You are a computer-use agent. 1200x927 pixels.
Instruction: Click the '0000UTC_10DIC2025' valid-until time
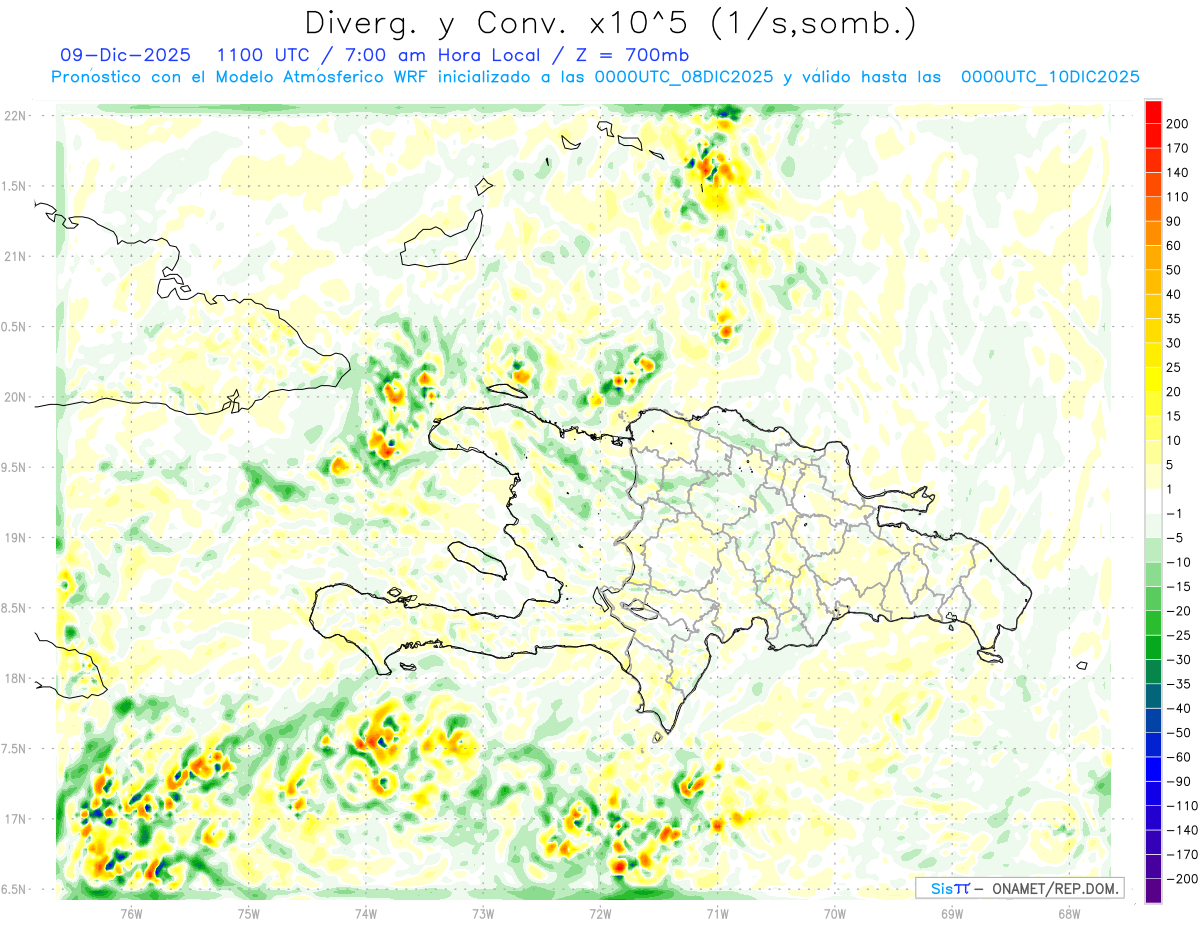(x=1050, y=77)
